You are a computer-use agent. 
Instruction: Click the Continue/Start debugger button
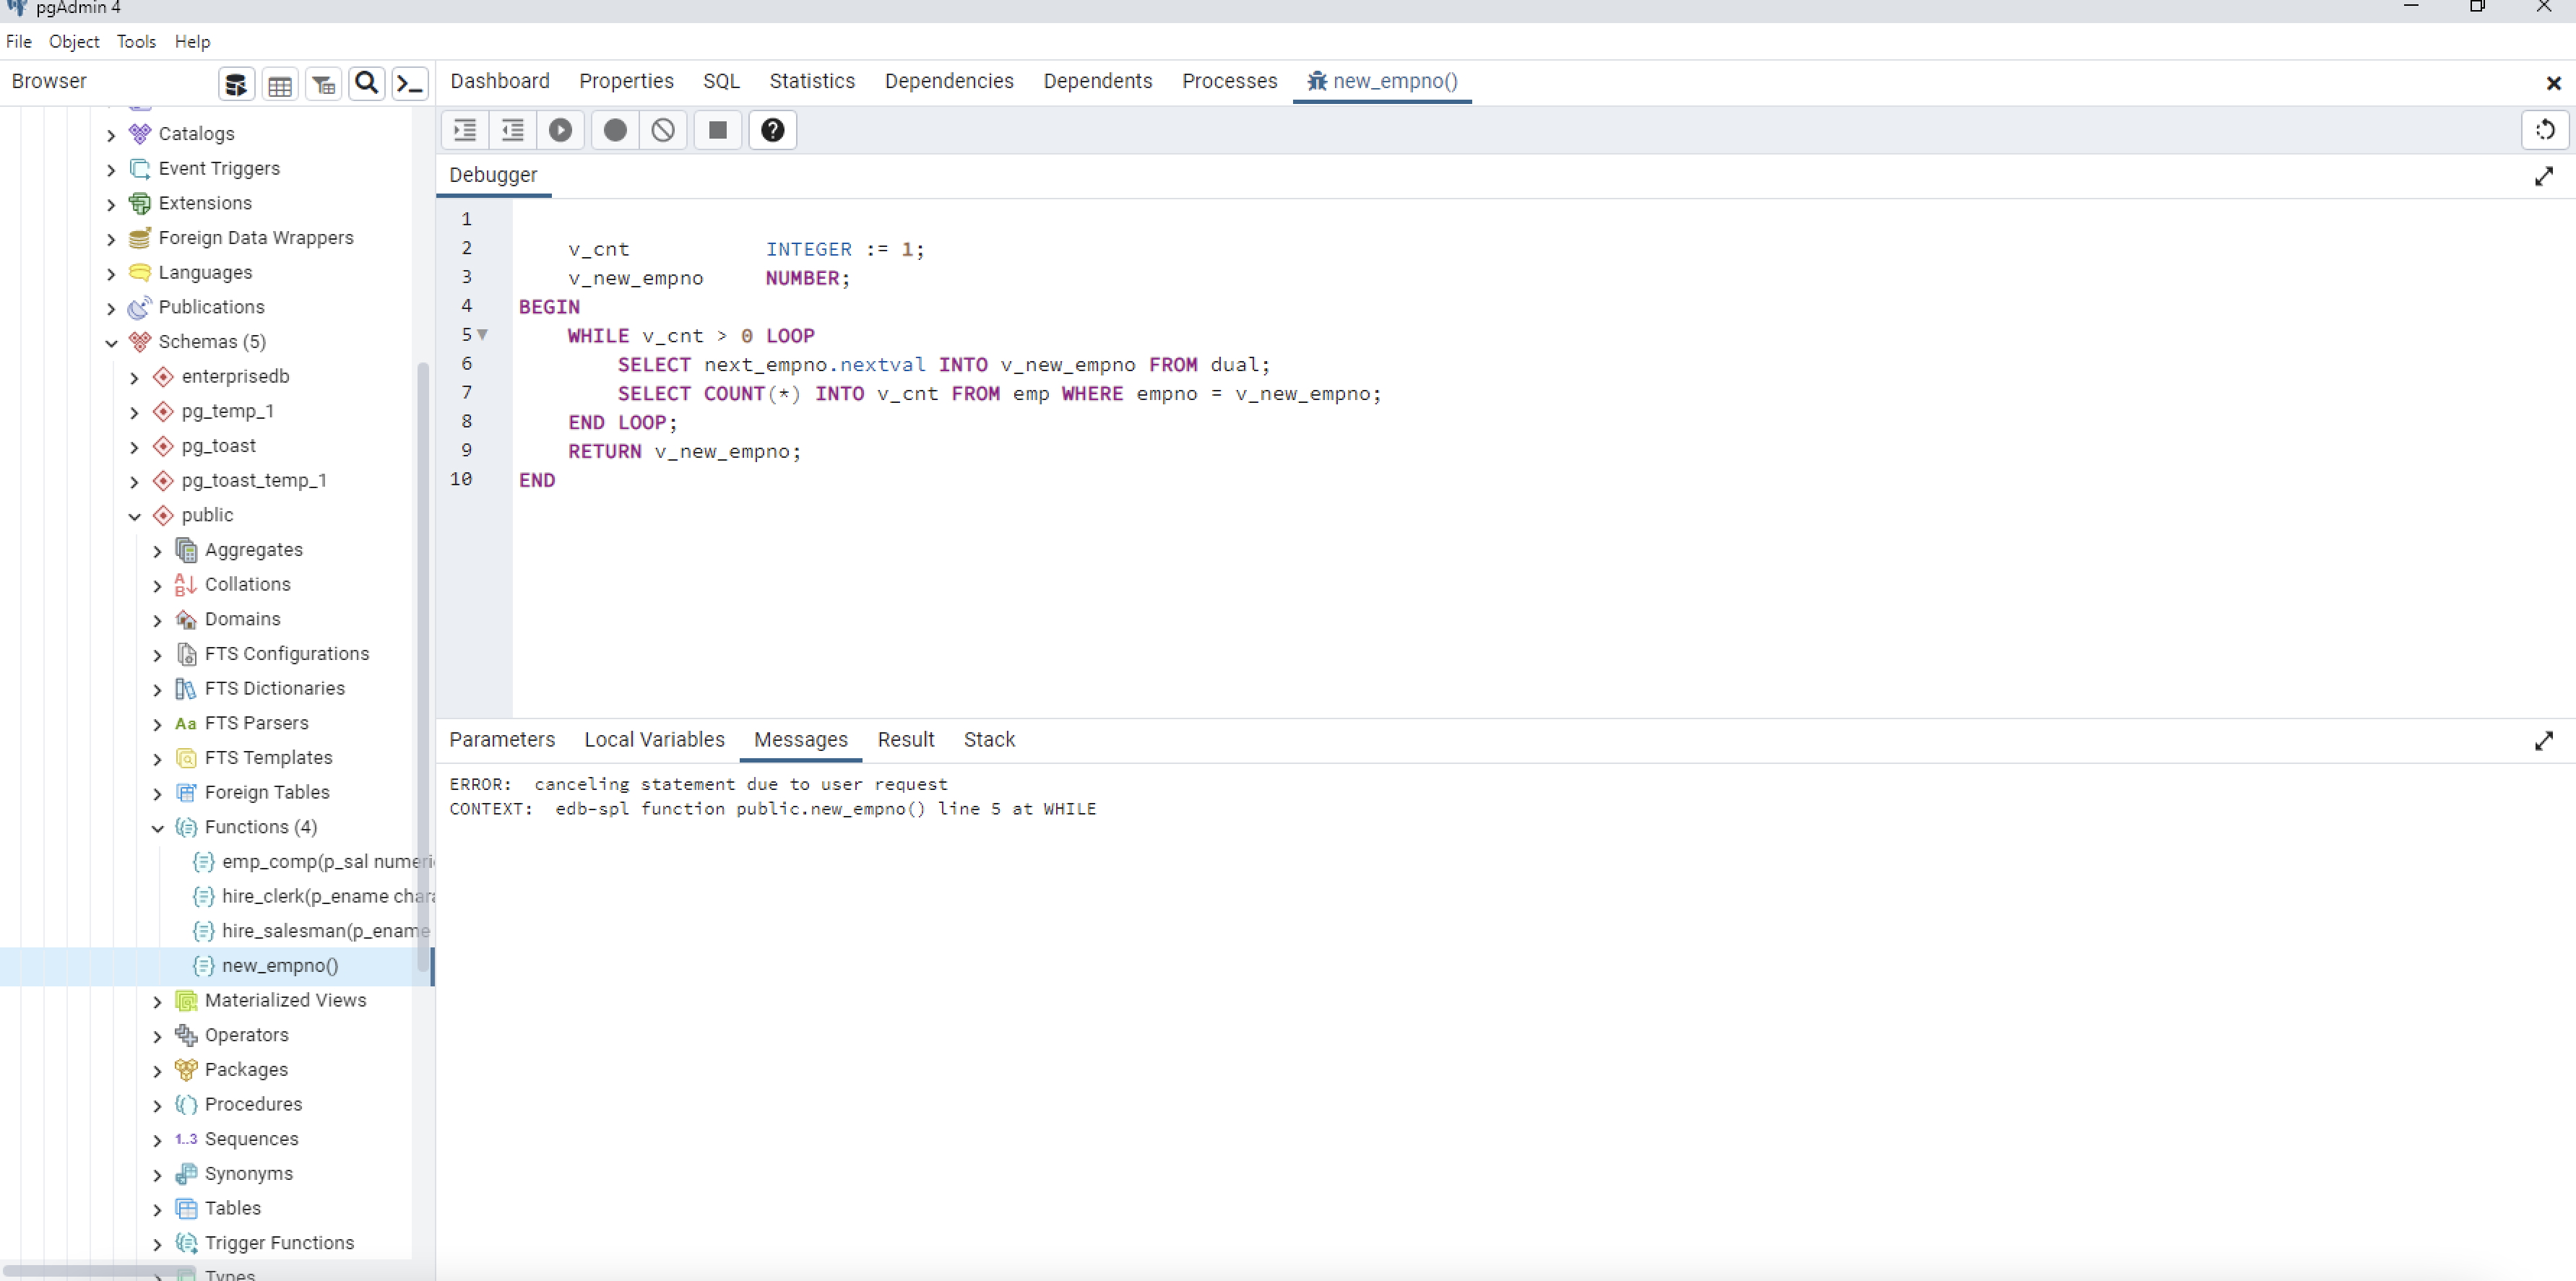pos(561,130)
